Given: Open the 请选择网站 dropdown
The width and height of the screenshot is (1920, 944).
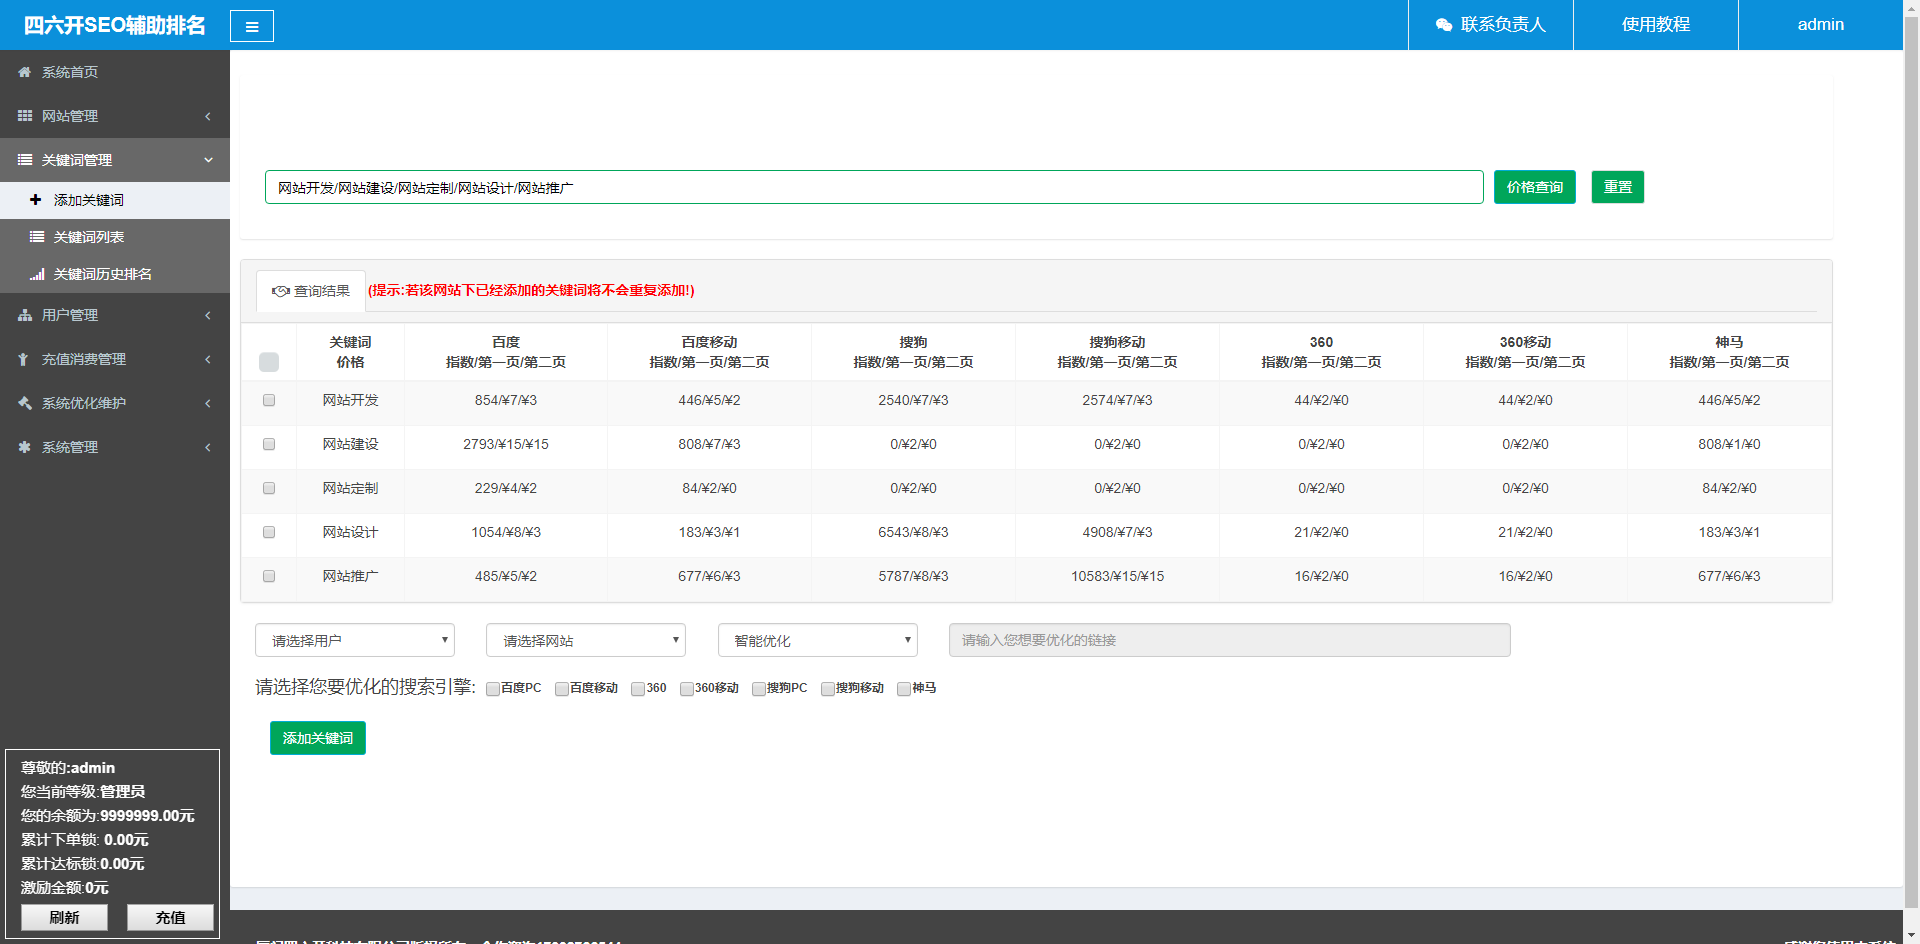Looking at the screenshot, I should coord(586,640).
